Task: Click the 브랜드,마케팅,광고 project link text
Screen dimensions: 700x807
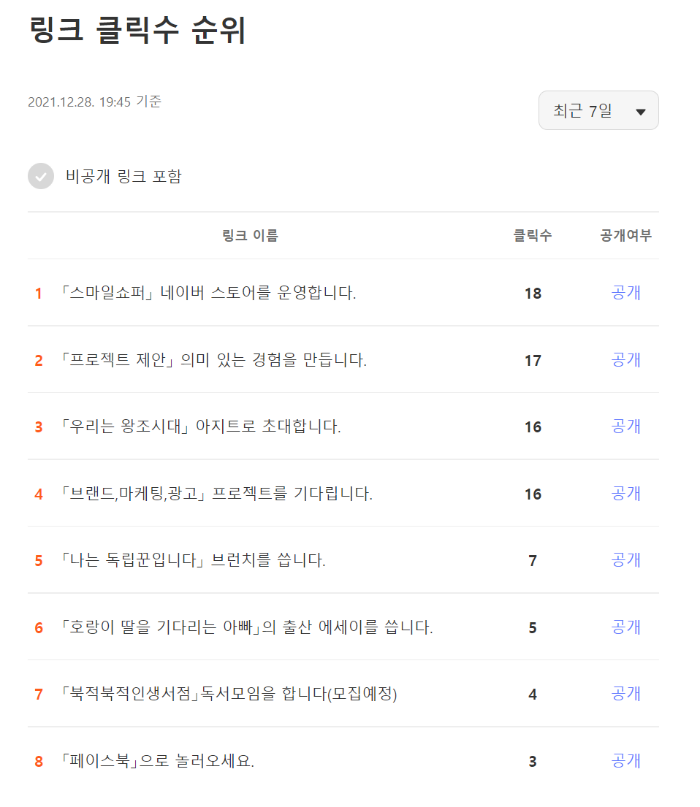Action: point(225,493)
